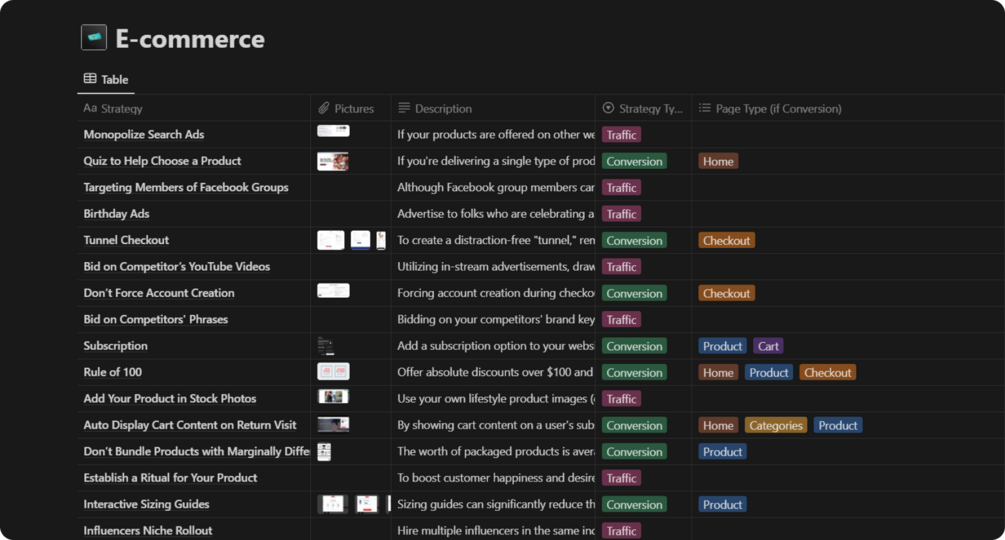Click the Aa title icon in the Strategy header
Viewport: 1005px width, 540px height.
(x=90, y=108)
